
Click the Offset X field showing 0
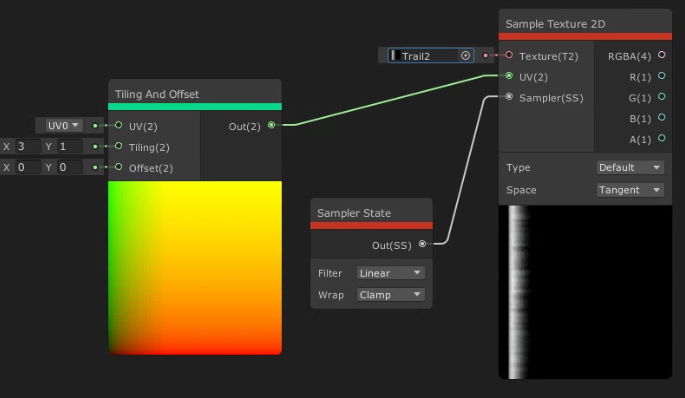(28, 167)
